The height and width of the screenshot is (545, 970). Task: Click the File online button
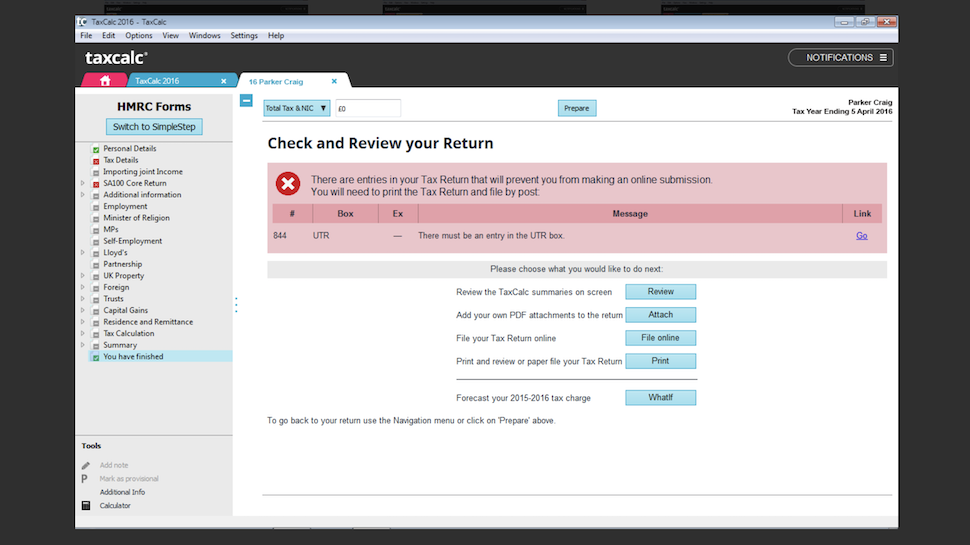coord(660,338)
